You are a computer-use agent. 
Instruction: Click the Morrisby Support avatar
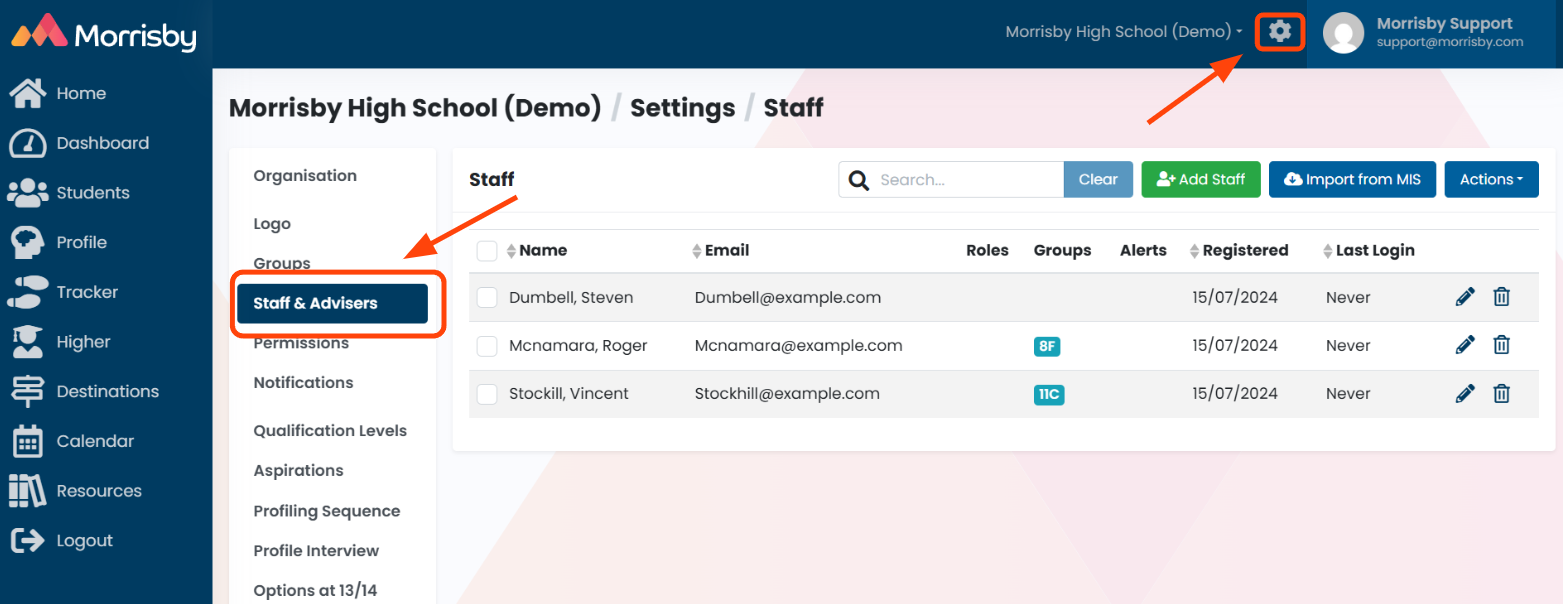click(x=1343, y=34)
